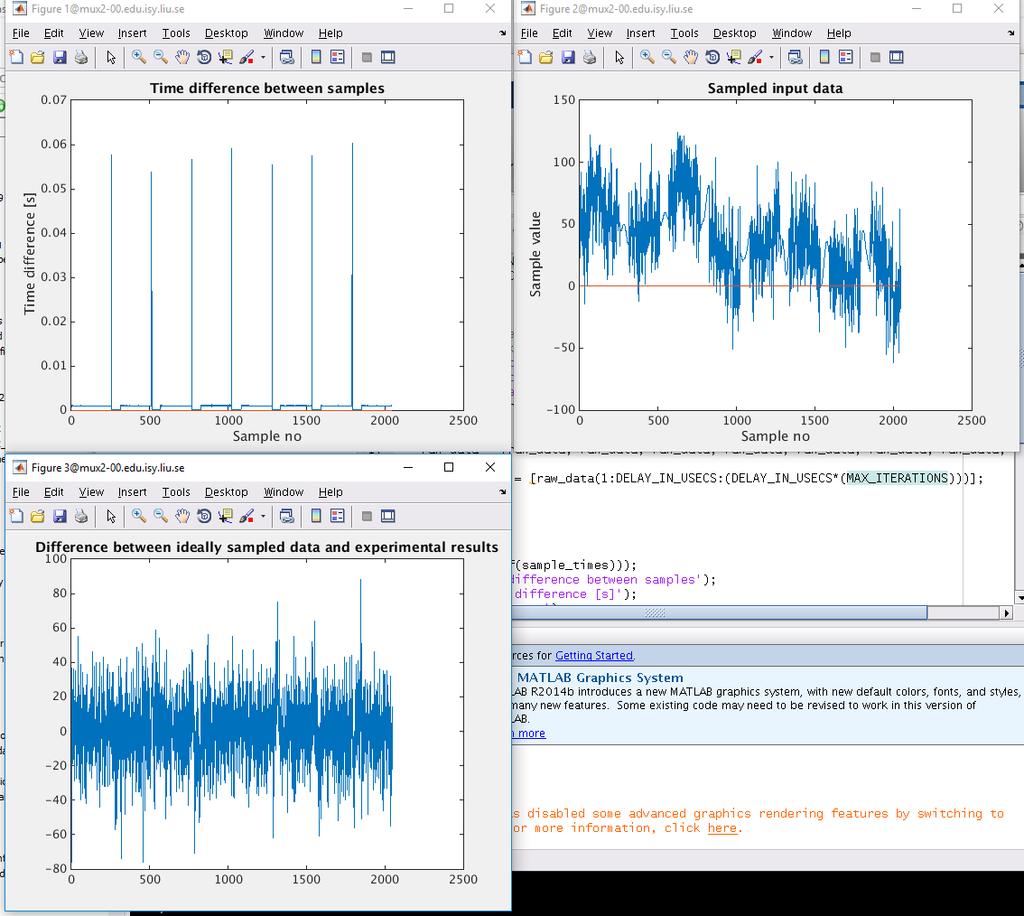Select Edit Plot arrow in Figure 1 toolbar
This screenshot has width=1024, height=916.
(x=111, y=57)
